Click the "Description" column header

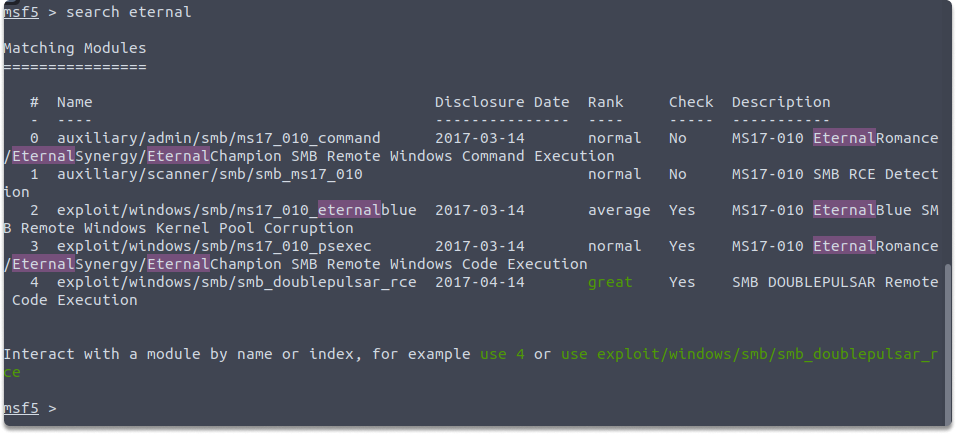[781, 102]
